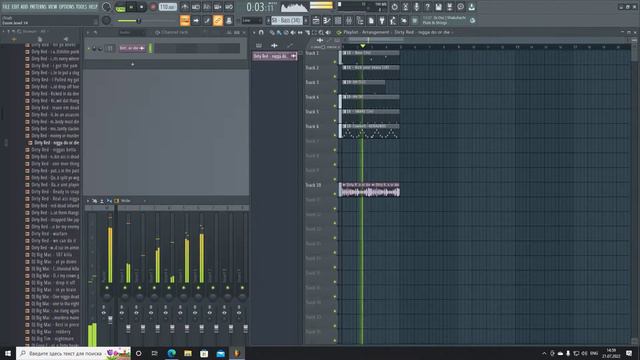Click the record transport button
Image resolution: width=640 pixels, height=360 pixels.
click(153, 7)
